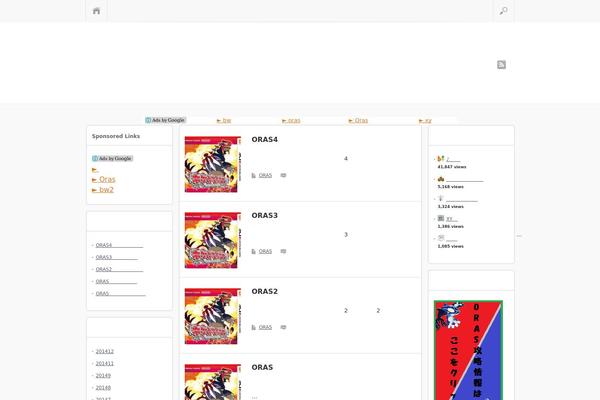Screen dimensions: 600x400
Task: Open the capitalized 'Oras' top ad link
Action: 358,121
